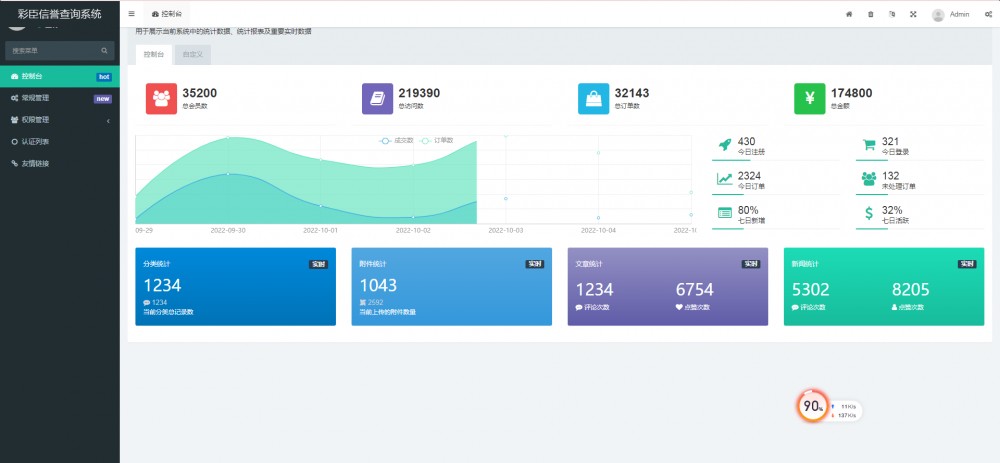Image resolution: width=1000 pixels, height=463 pixels.
Task: Open the Admin user dropdown
Action: pyautogui.click(x=951, y=14)
